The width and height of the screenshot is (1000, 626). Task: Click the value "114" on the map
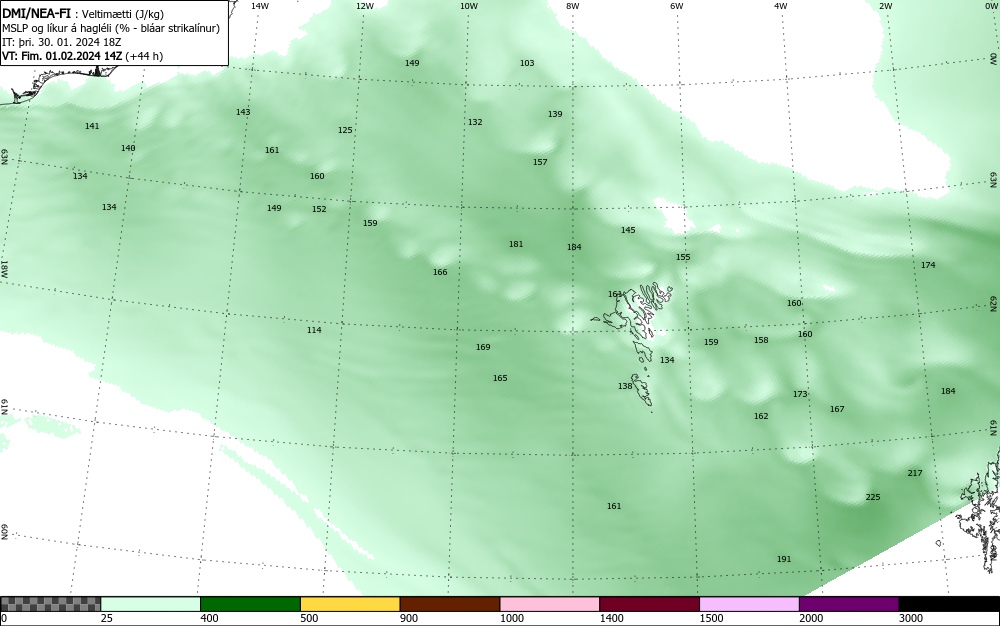(x=314, y=330)
